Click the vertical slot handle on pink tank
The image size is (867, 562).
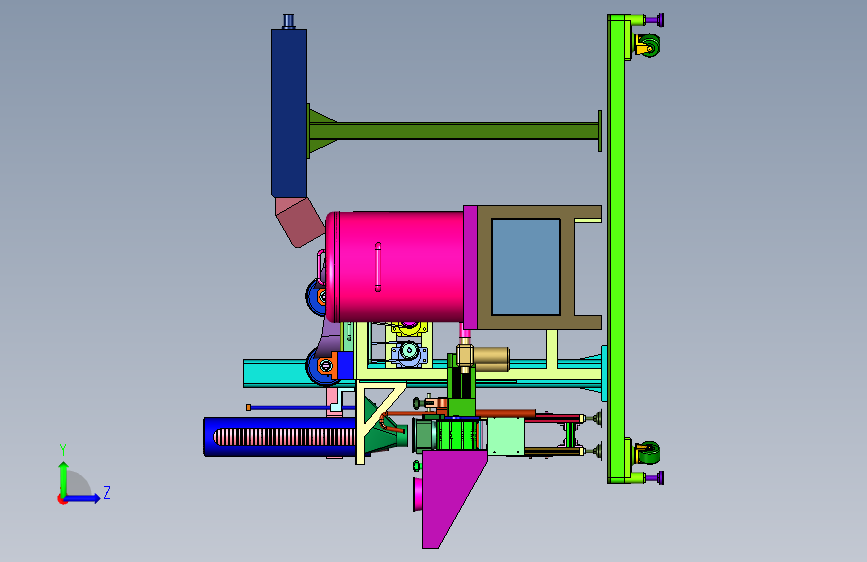click(378, 267)
